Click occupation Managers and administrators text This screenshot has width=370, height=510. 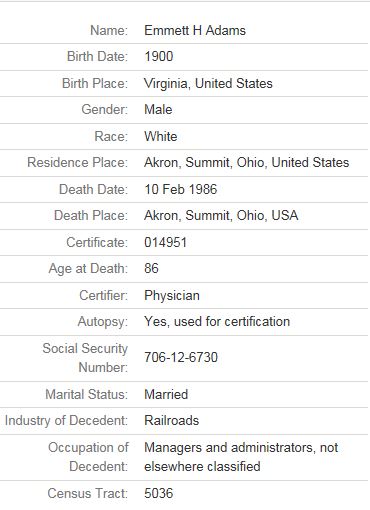(x=230, y=448)
